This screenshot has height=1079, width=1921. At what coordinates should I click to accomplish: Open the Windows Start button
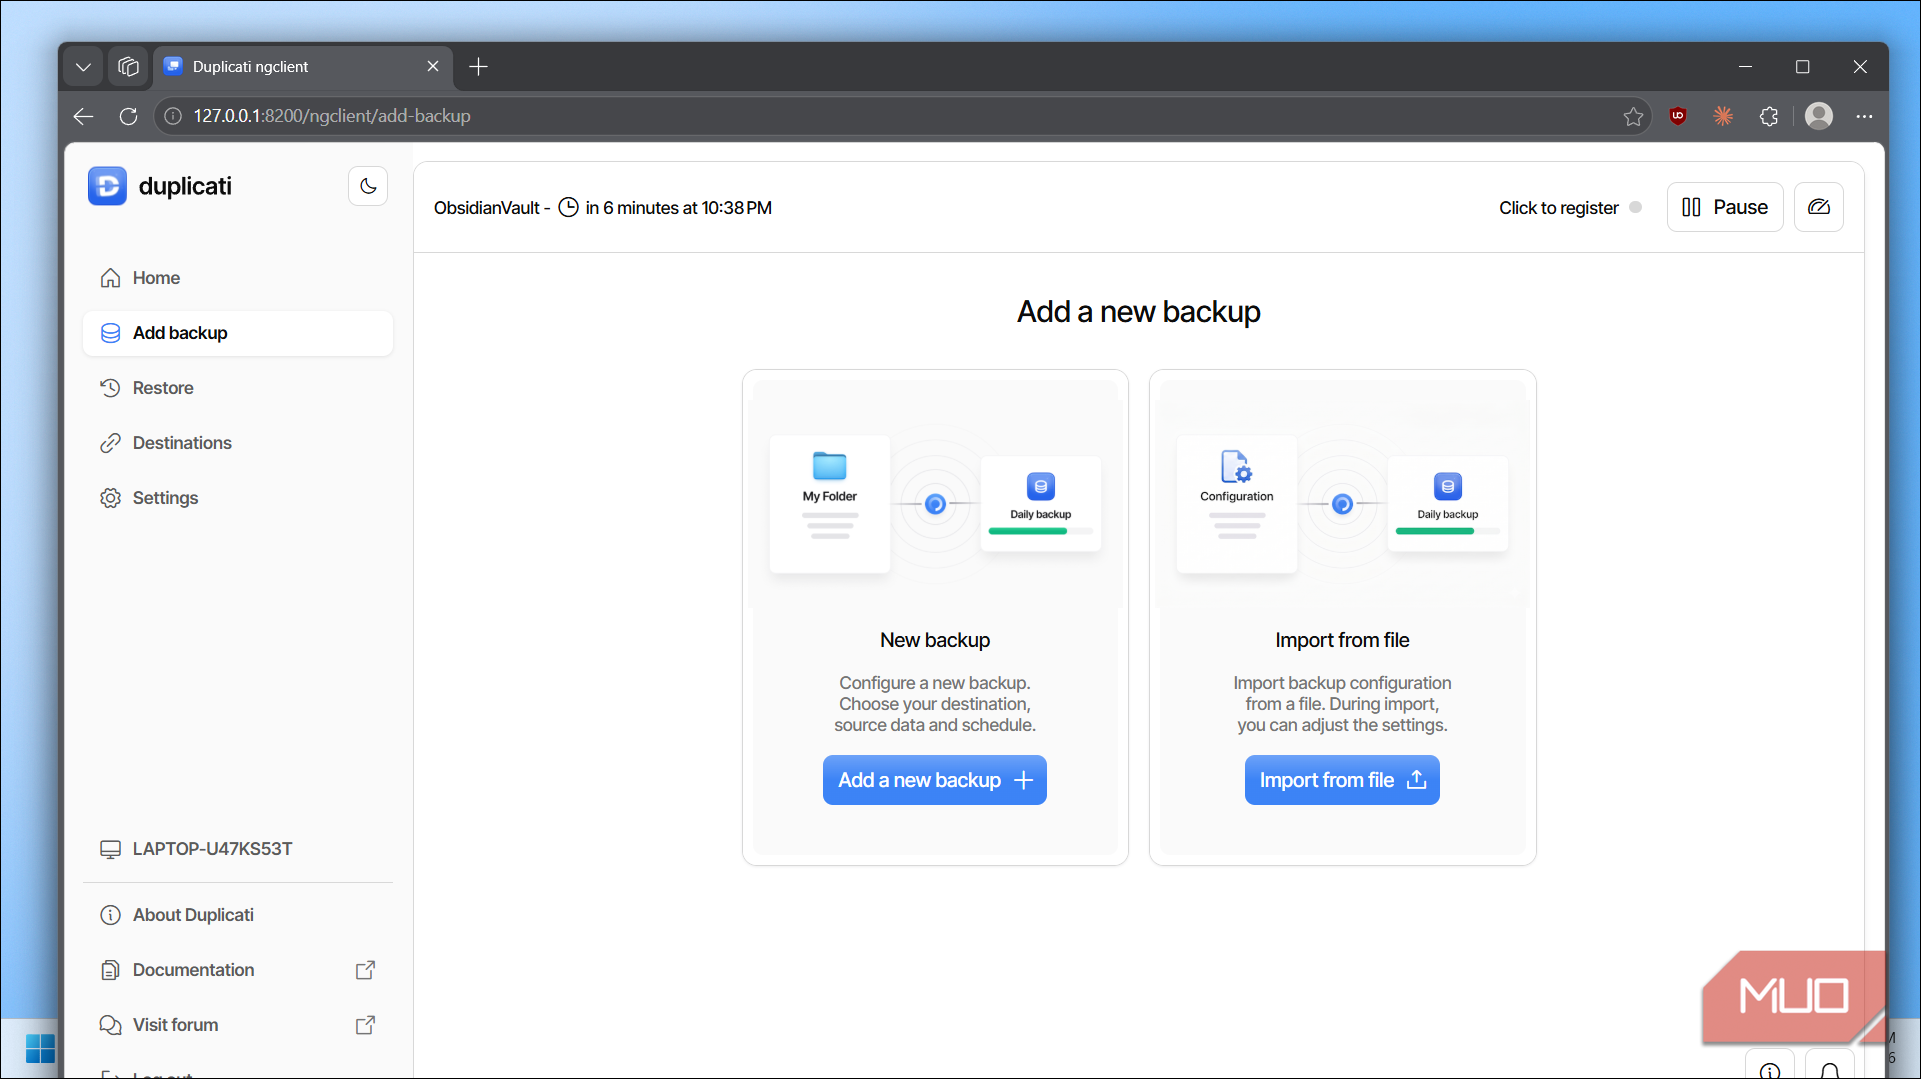pos(40,1049)
